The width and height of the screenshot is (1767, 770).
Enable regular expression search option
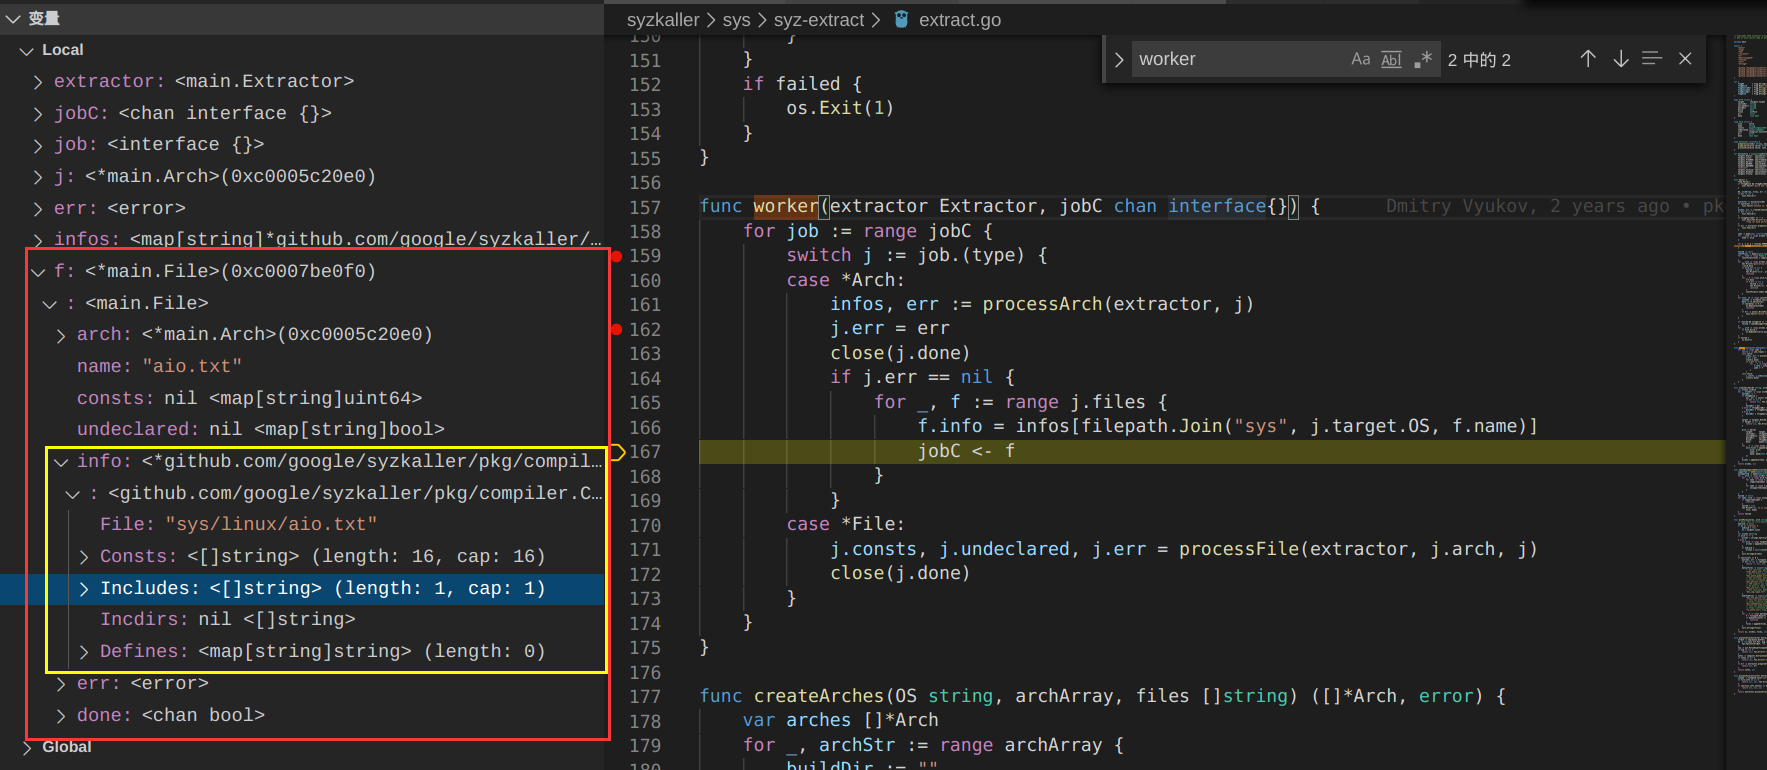[x=1423, y=60]
